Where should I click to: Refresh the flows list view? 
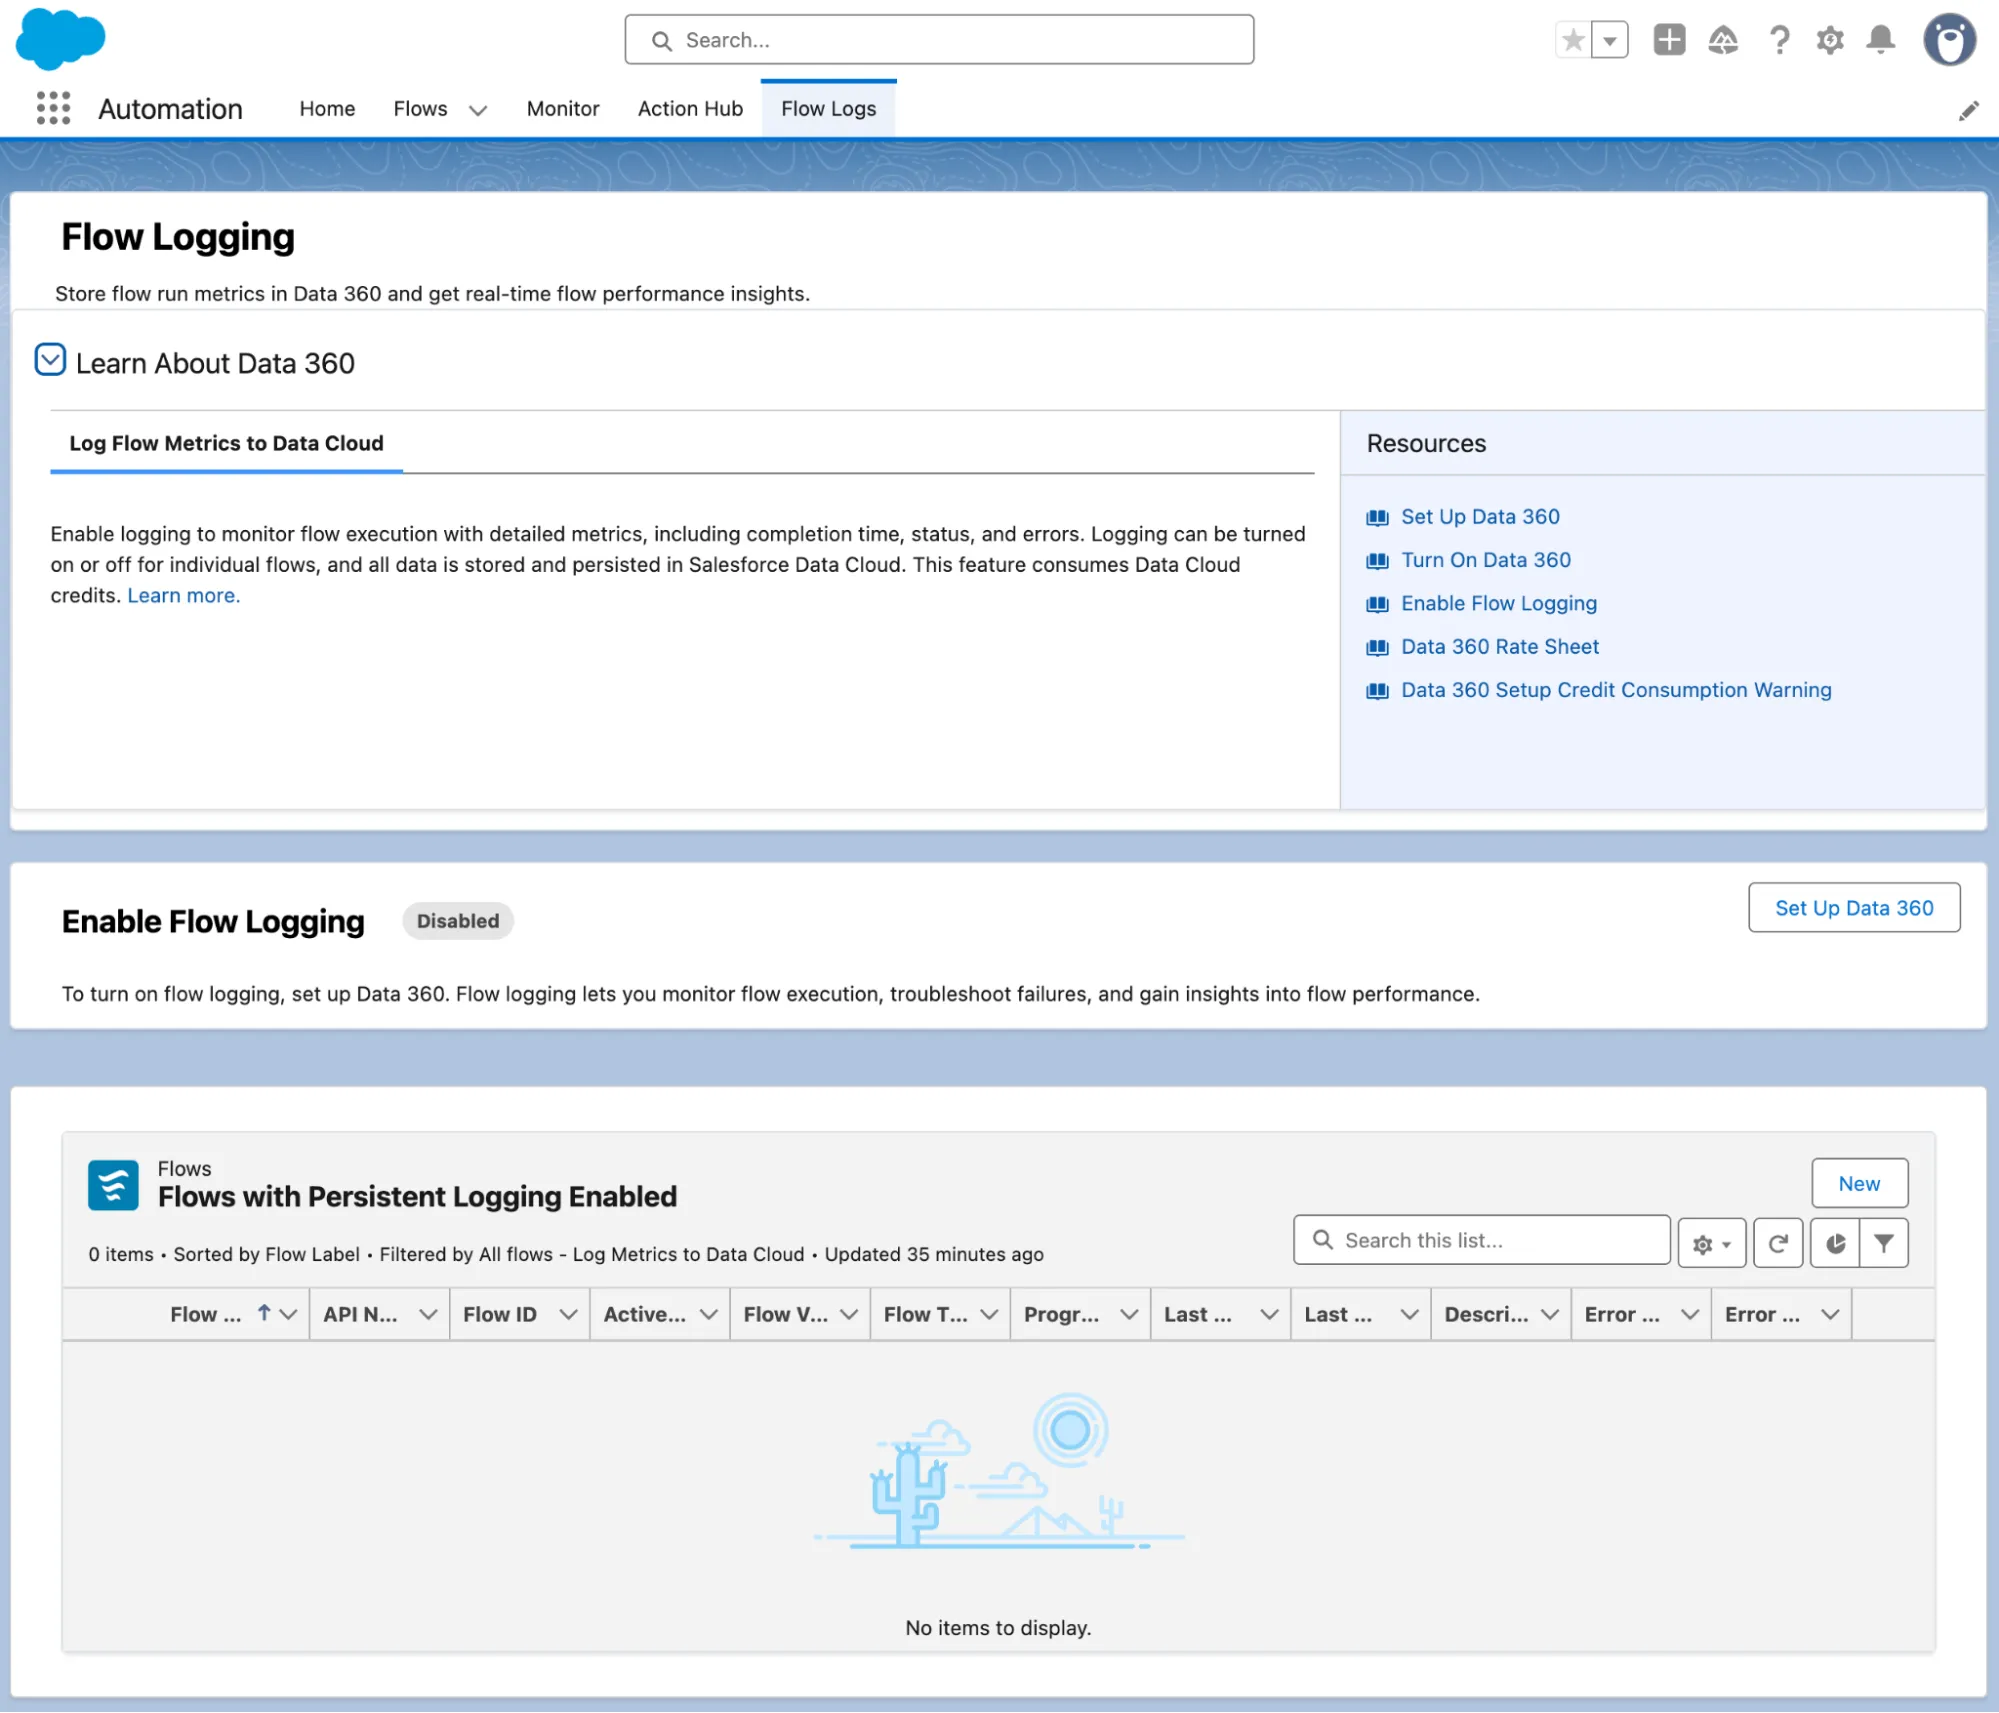click(x=1778, y=1243)
